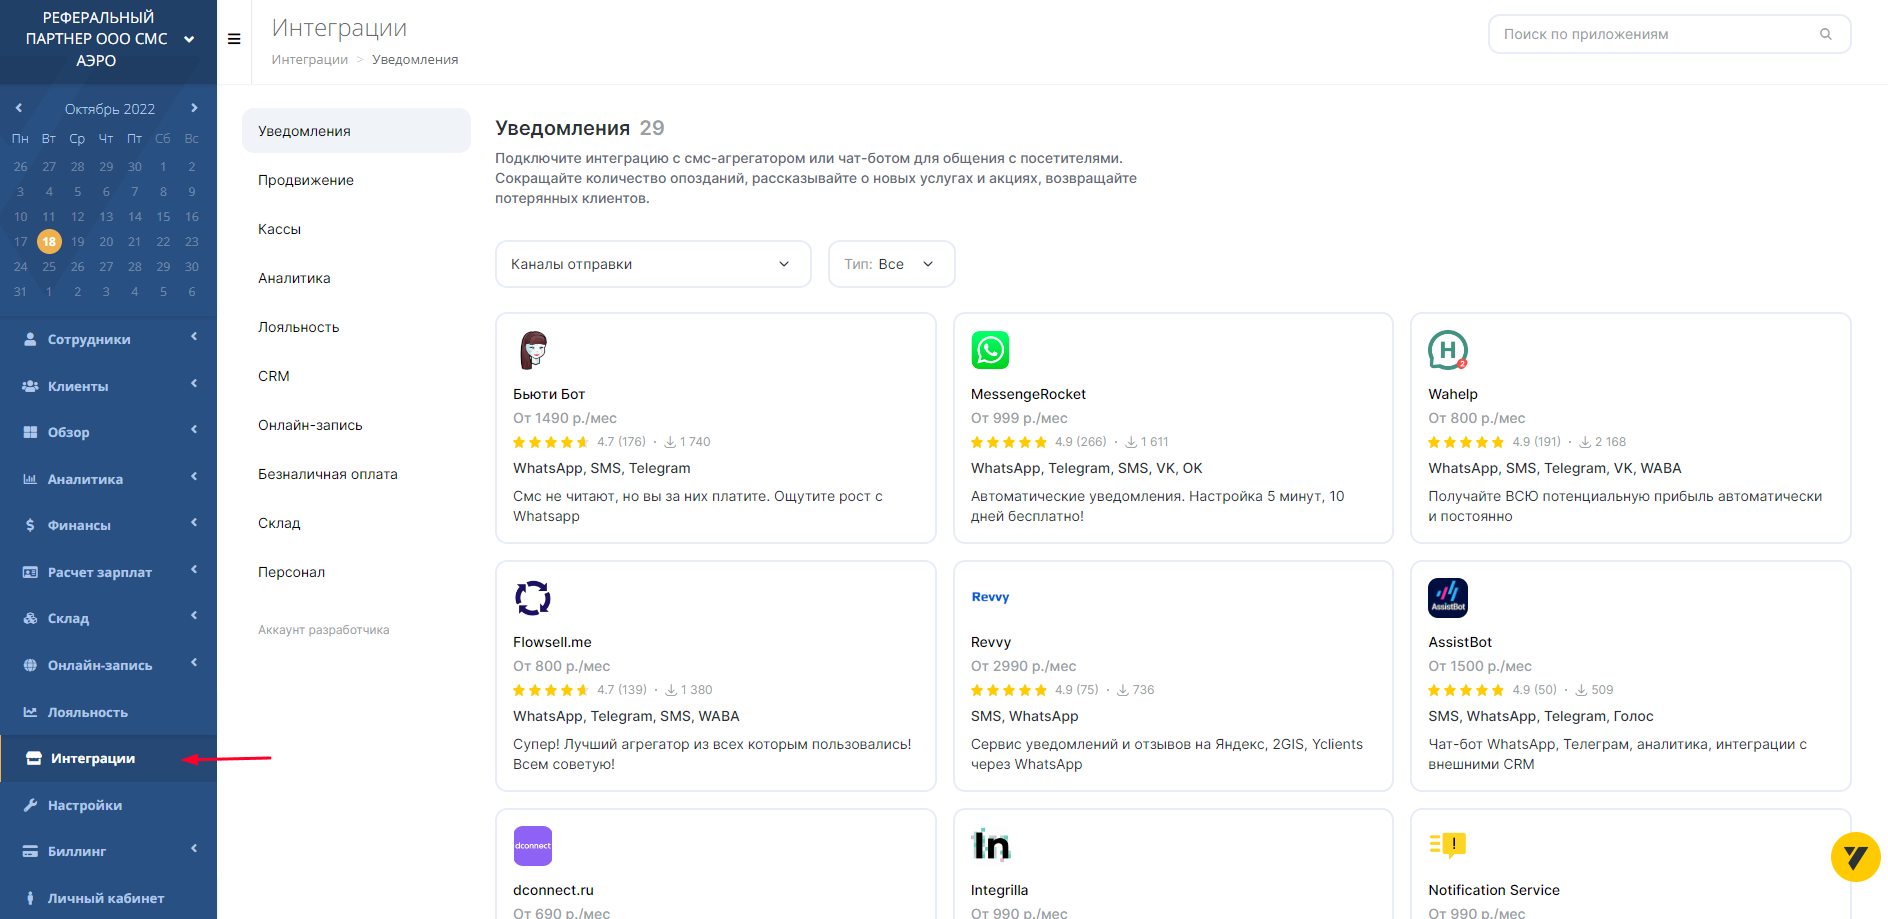This screenshot has width=1888, height=919.
Task: Click the Клиенты group icon
Action: 30,386
